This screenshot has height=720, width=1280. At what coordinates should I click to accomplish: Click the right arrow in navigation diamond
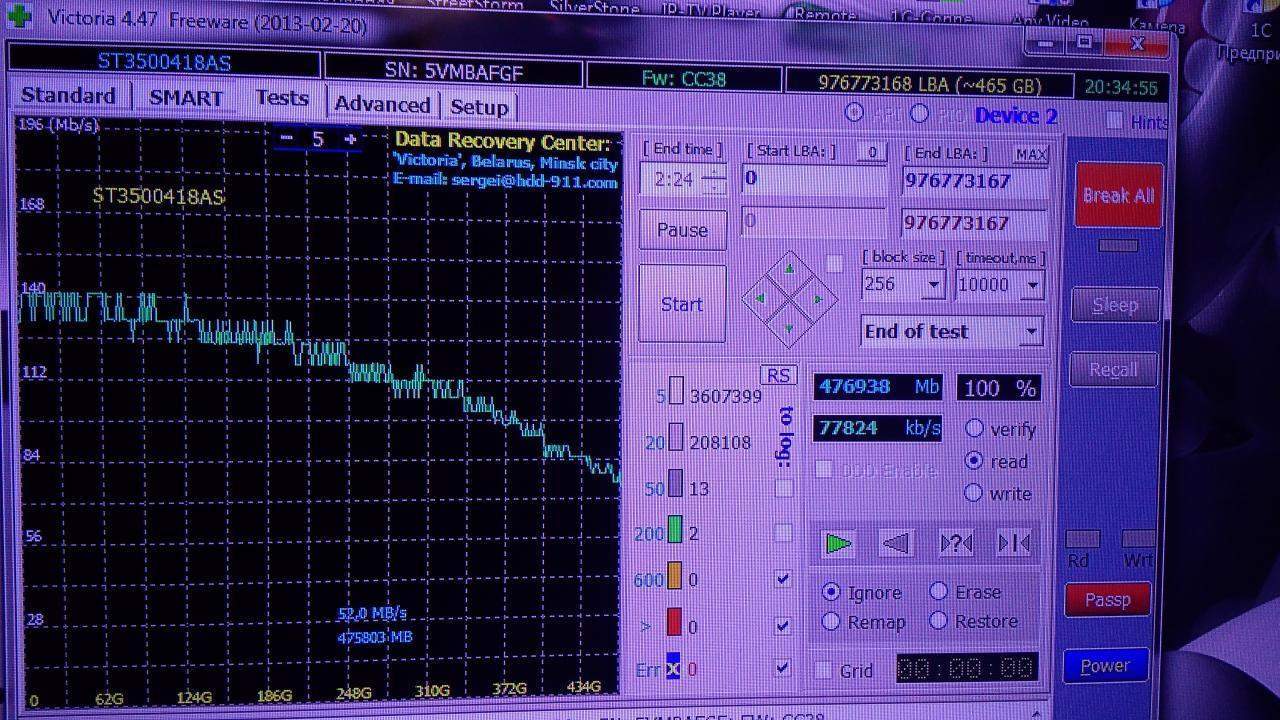[819, 299]
